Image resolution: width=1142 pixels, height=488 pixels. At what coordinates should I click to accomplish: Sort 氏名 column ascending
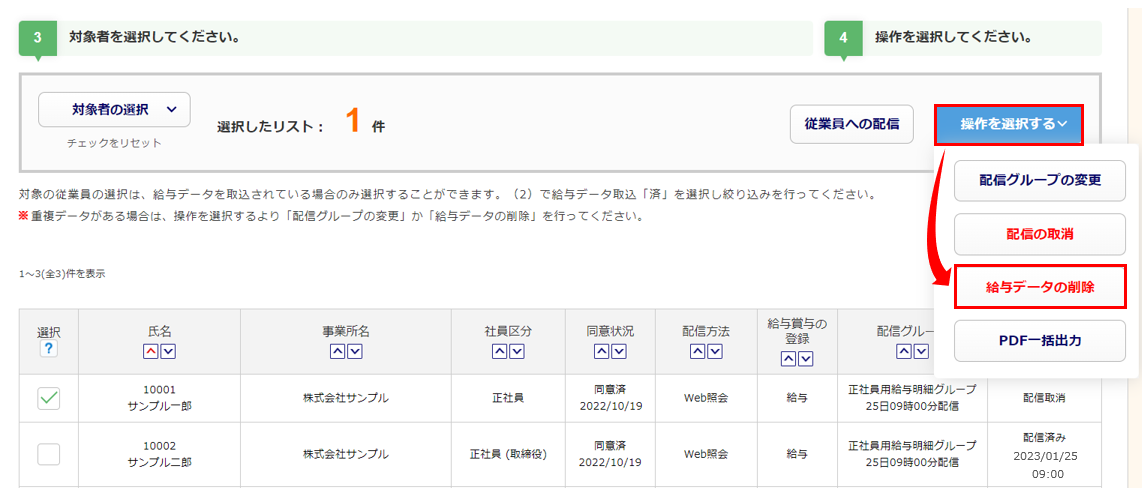[x=150, y=352]
